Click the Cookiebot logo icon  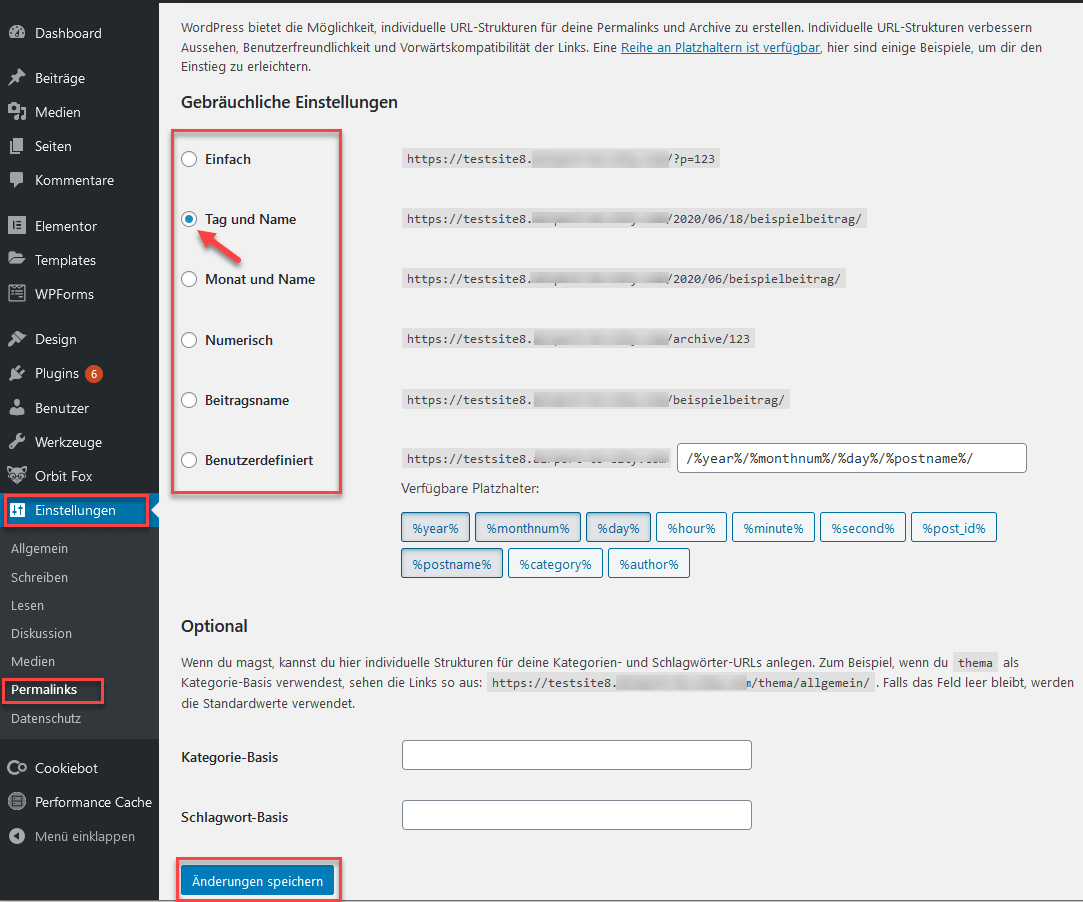[17, 767]
